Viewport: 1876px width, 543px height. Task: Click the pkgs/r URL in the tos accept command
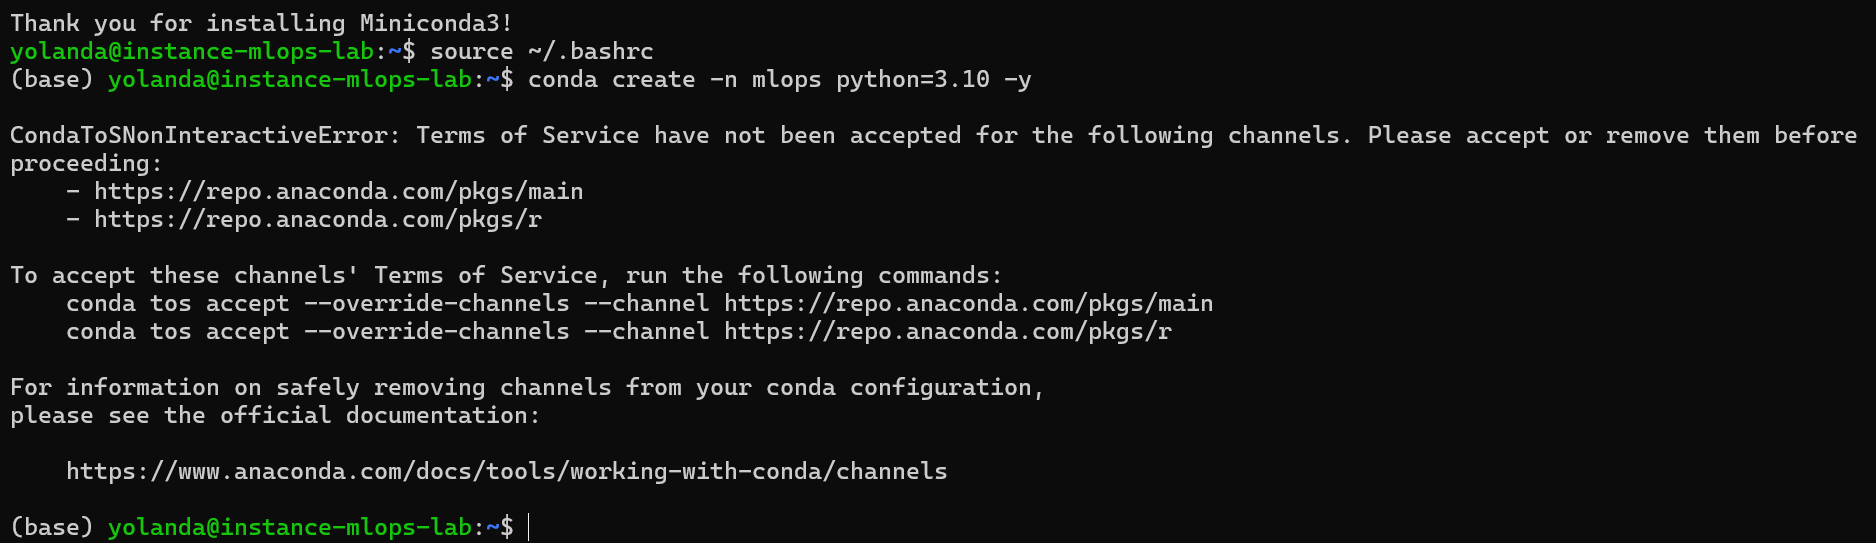tap(947, 331)
